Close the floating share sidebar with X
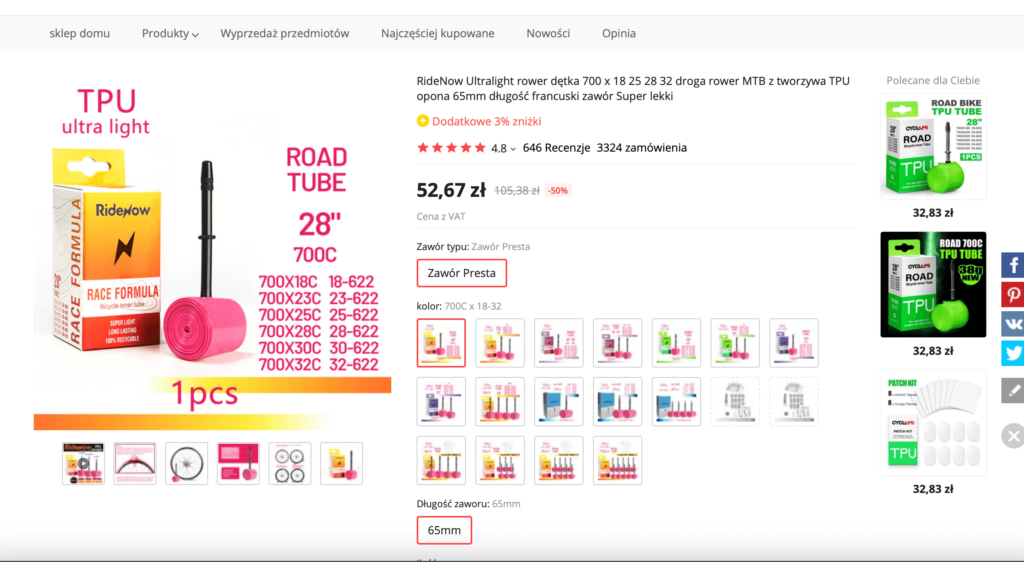This screenshot has width=1024, height=562. click(x=1013, y=435)
